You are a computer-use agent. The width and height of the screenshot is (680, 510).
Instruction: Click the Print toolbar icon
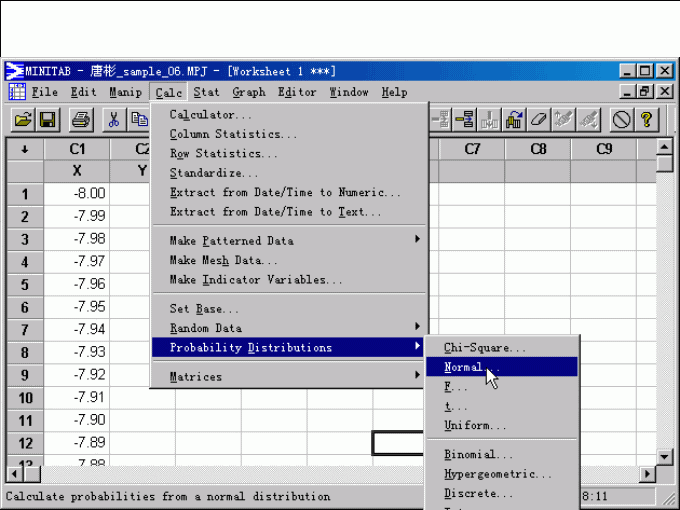click(81, 120)
